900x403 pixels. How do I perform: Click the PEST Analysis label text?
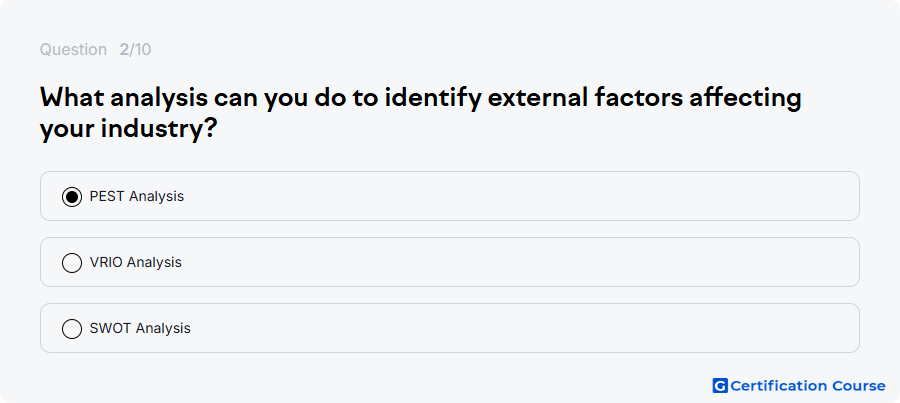click(x=137, y=196)
